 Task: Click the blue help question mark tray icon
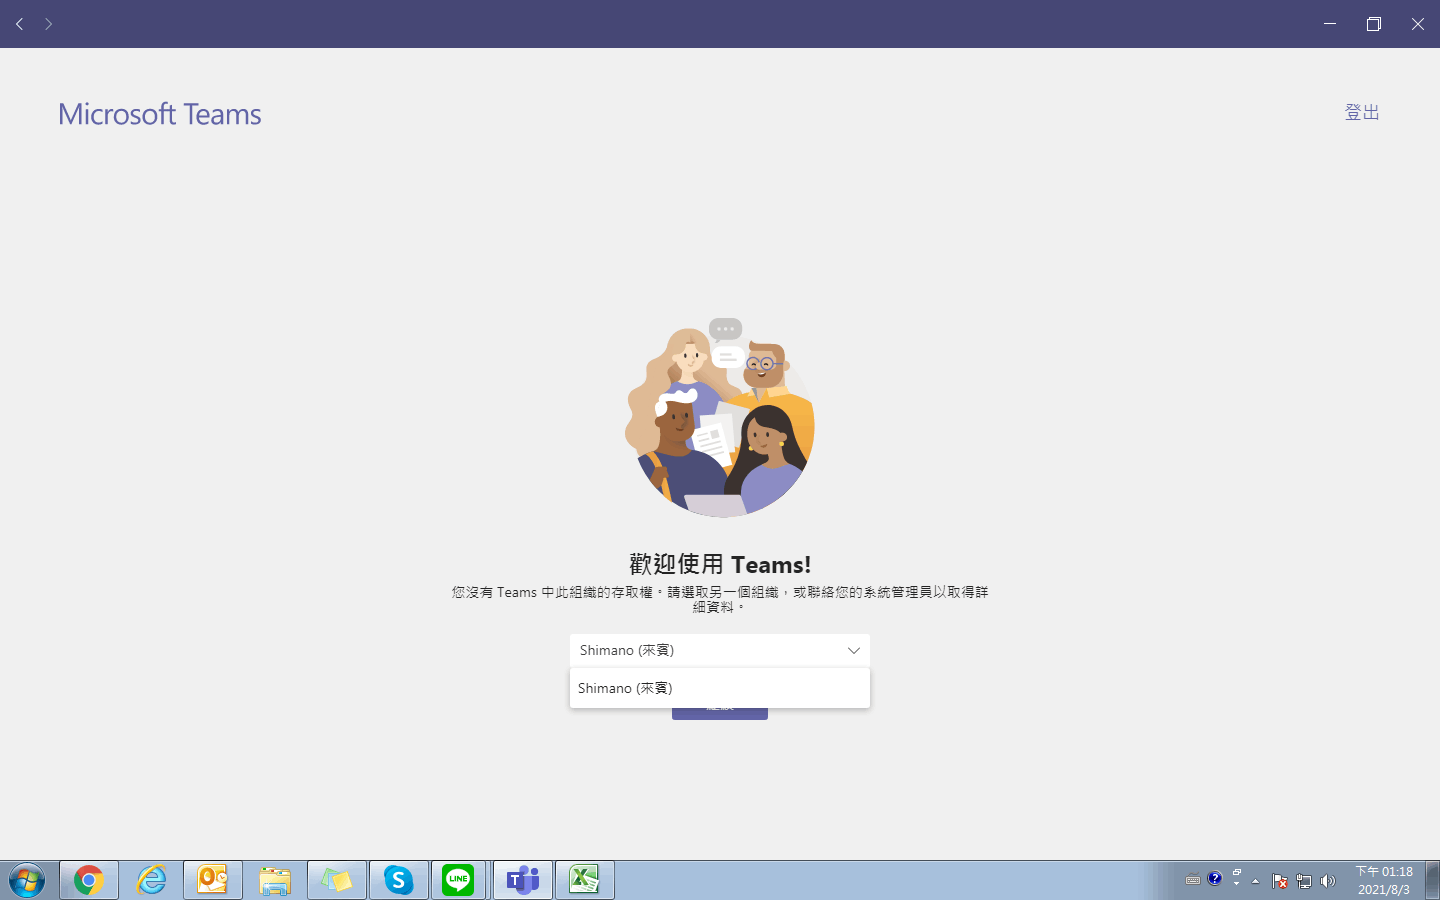1215,879
